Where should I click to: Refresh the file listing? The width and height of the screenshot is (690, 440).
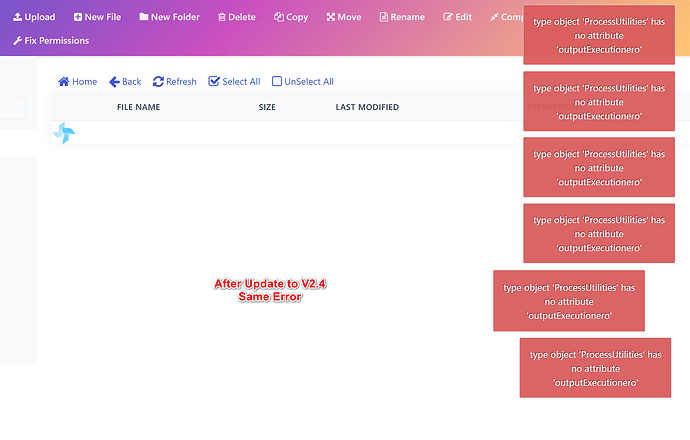coord(175,81)
